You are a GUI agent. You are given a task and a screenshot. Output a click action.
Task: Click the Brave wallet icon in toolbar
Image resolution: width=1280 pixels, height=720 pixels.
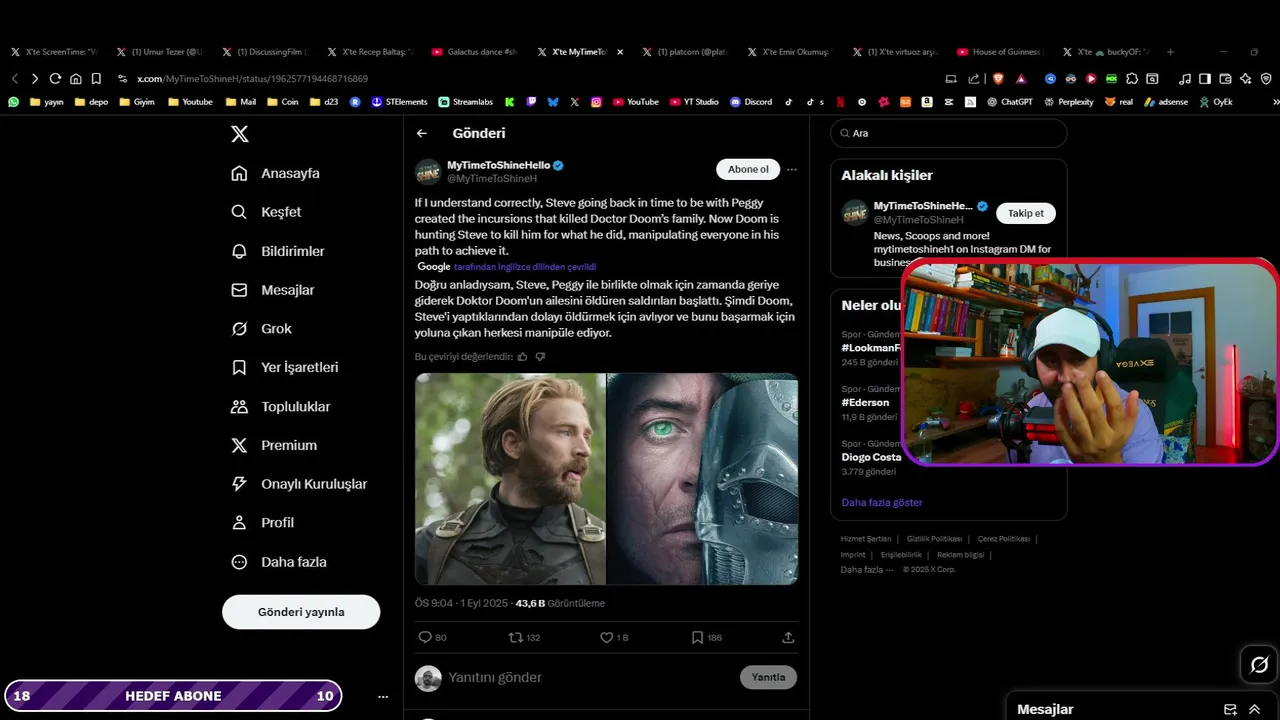[x=1225, y=78]
